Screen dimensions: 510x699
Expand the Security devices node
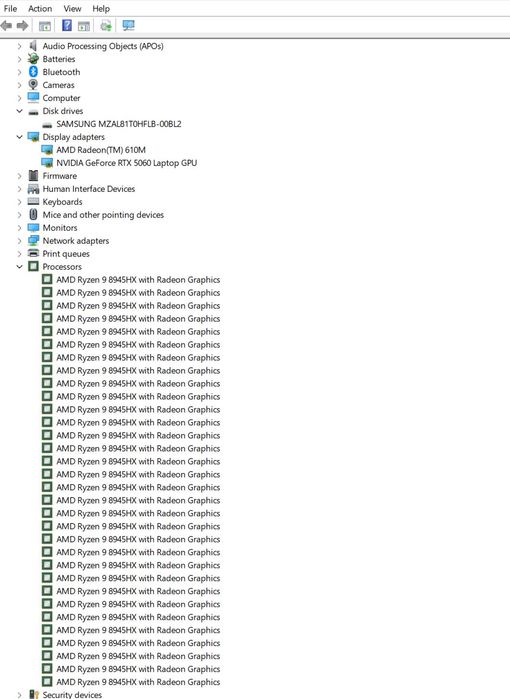[x=19, y=695]
